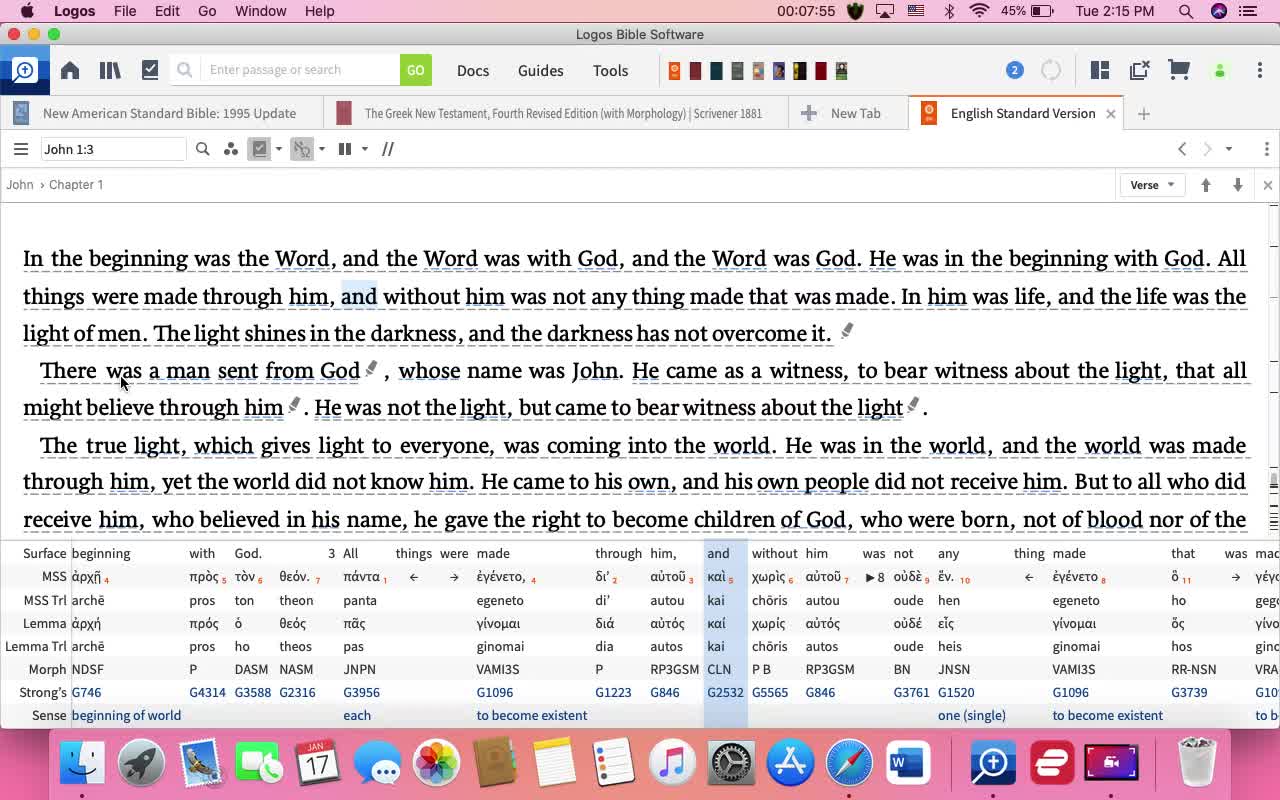Open the visual filters three-dots icon
Viewport: 1280px width, 800px height.
point(231,149)
